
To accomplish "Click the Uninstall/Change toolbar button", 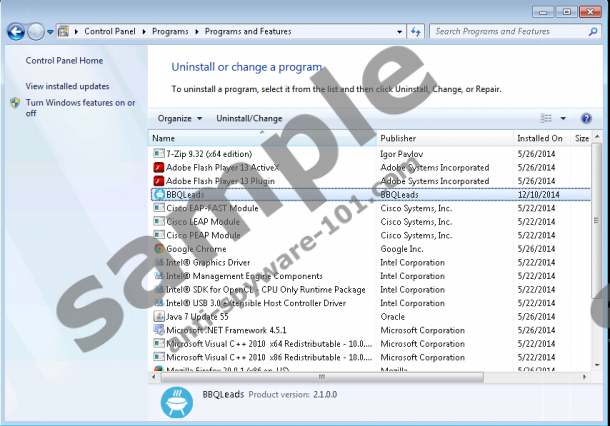I will click(249, 118).
